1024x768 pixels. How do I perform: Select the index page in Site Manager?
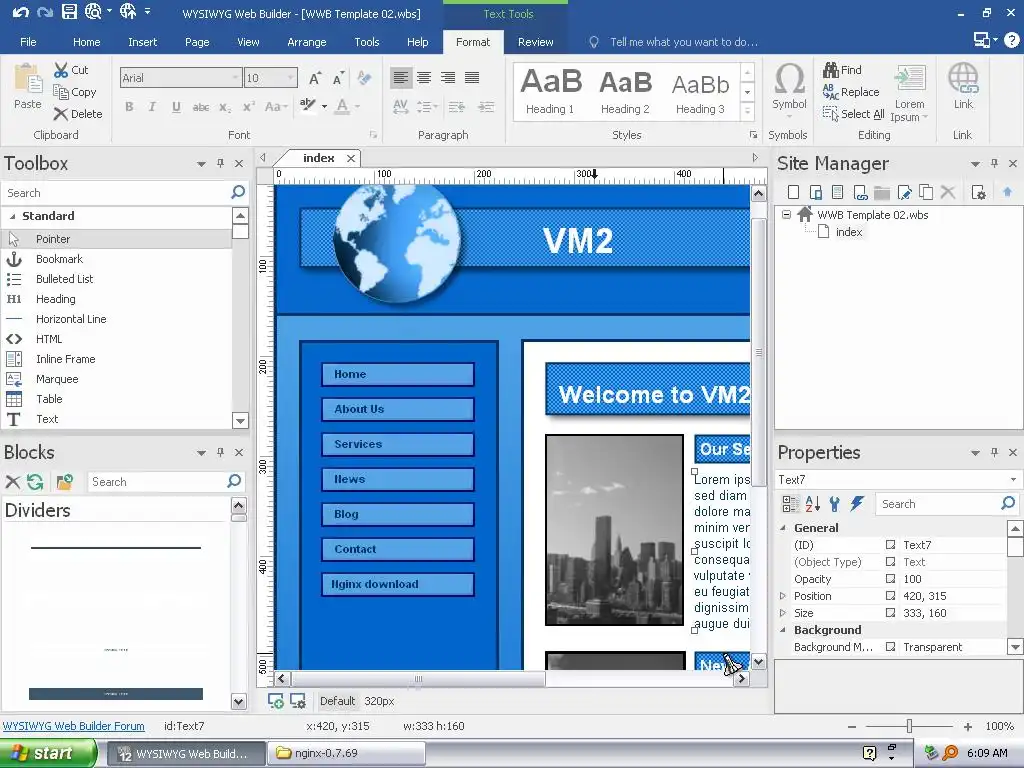848,232
